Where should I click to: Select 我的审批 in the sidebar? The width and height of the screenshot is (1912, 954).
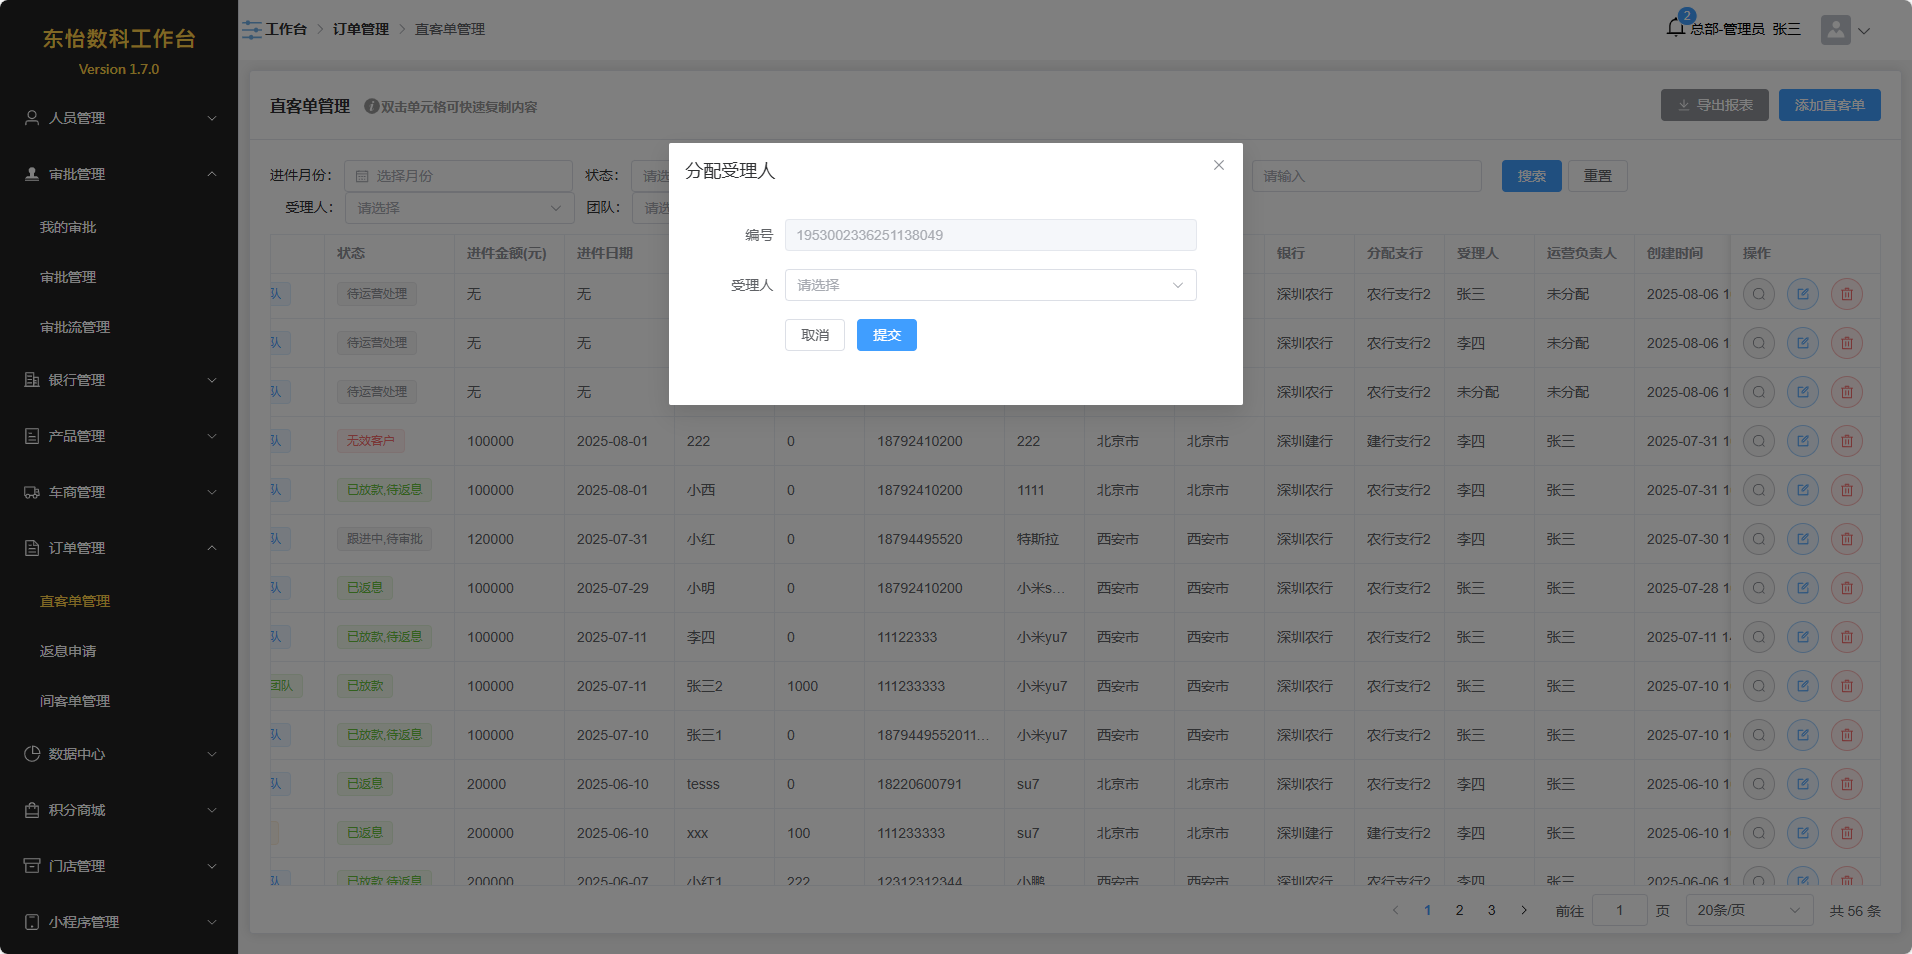pyautogui.click(x=68, y=227)
